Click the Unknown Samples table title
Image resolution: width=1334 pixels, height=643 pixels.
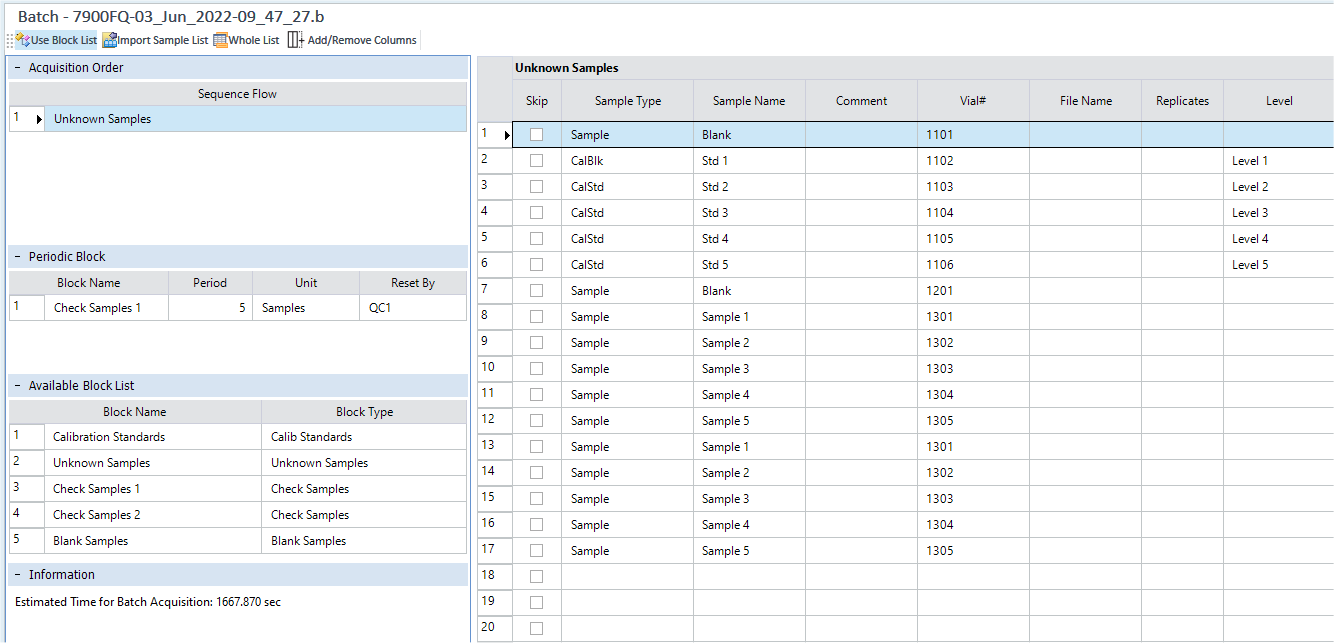[x=566, y=69]
